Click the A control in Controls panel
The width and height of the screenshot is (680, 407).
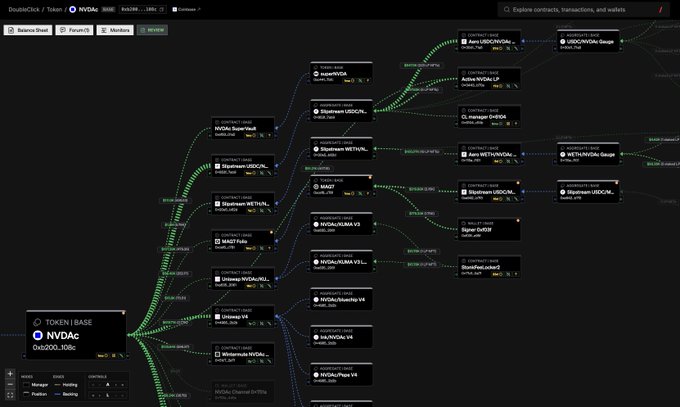click(108, 385)
